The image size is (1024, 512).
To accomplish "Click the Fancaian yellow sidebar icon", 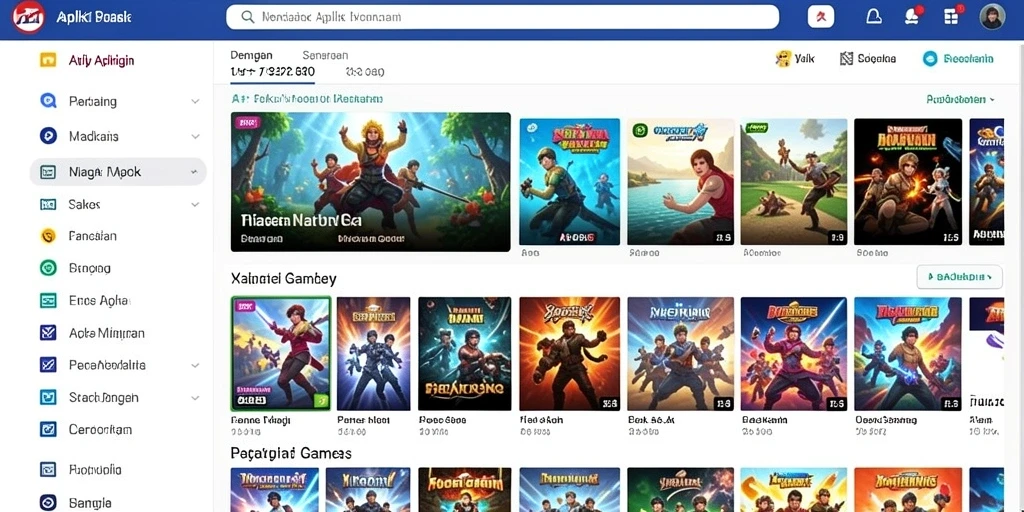I will click(x=48, y=236).
